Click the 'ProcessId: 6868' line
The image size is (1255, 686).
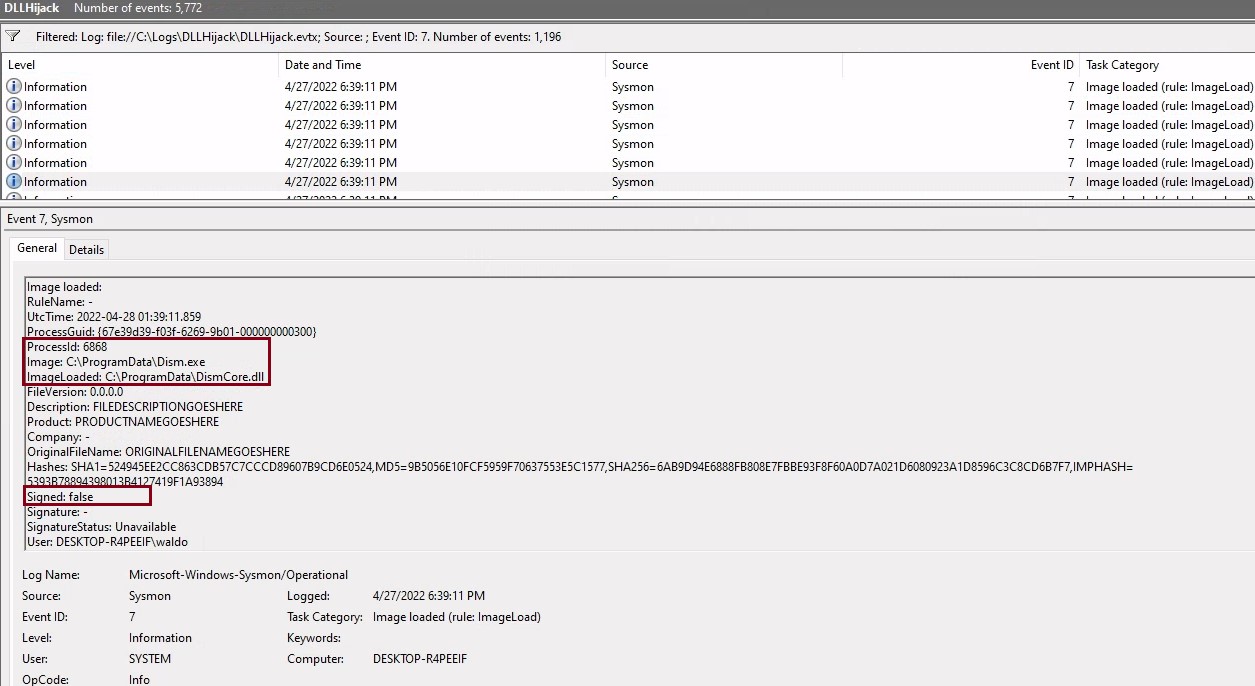coord(67,347)
